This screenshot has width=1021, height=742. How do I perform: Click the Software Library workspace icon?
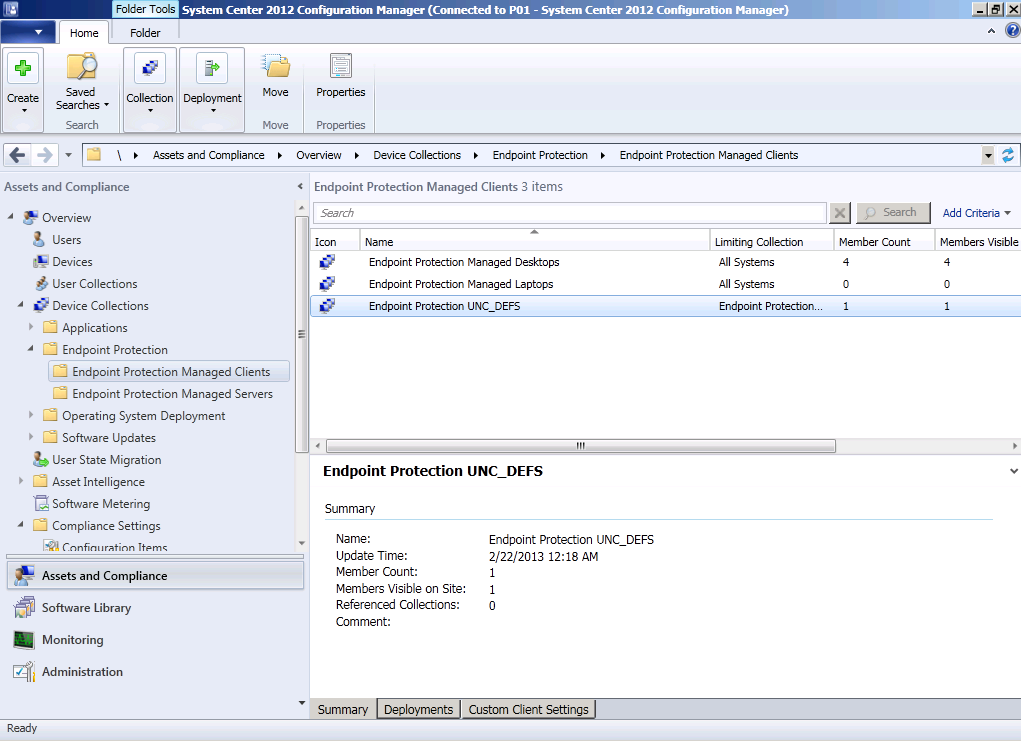click(x=24, y=607)
